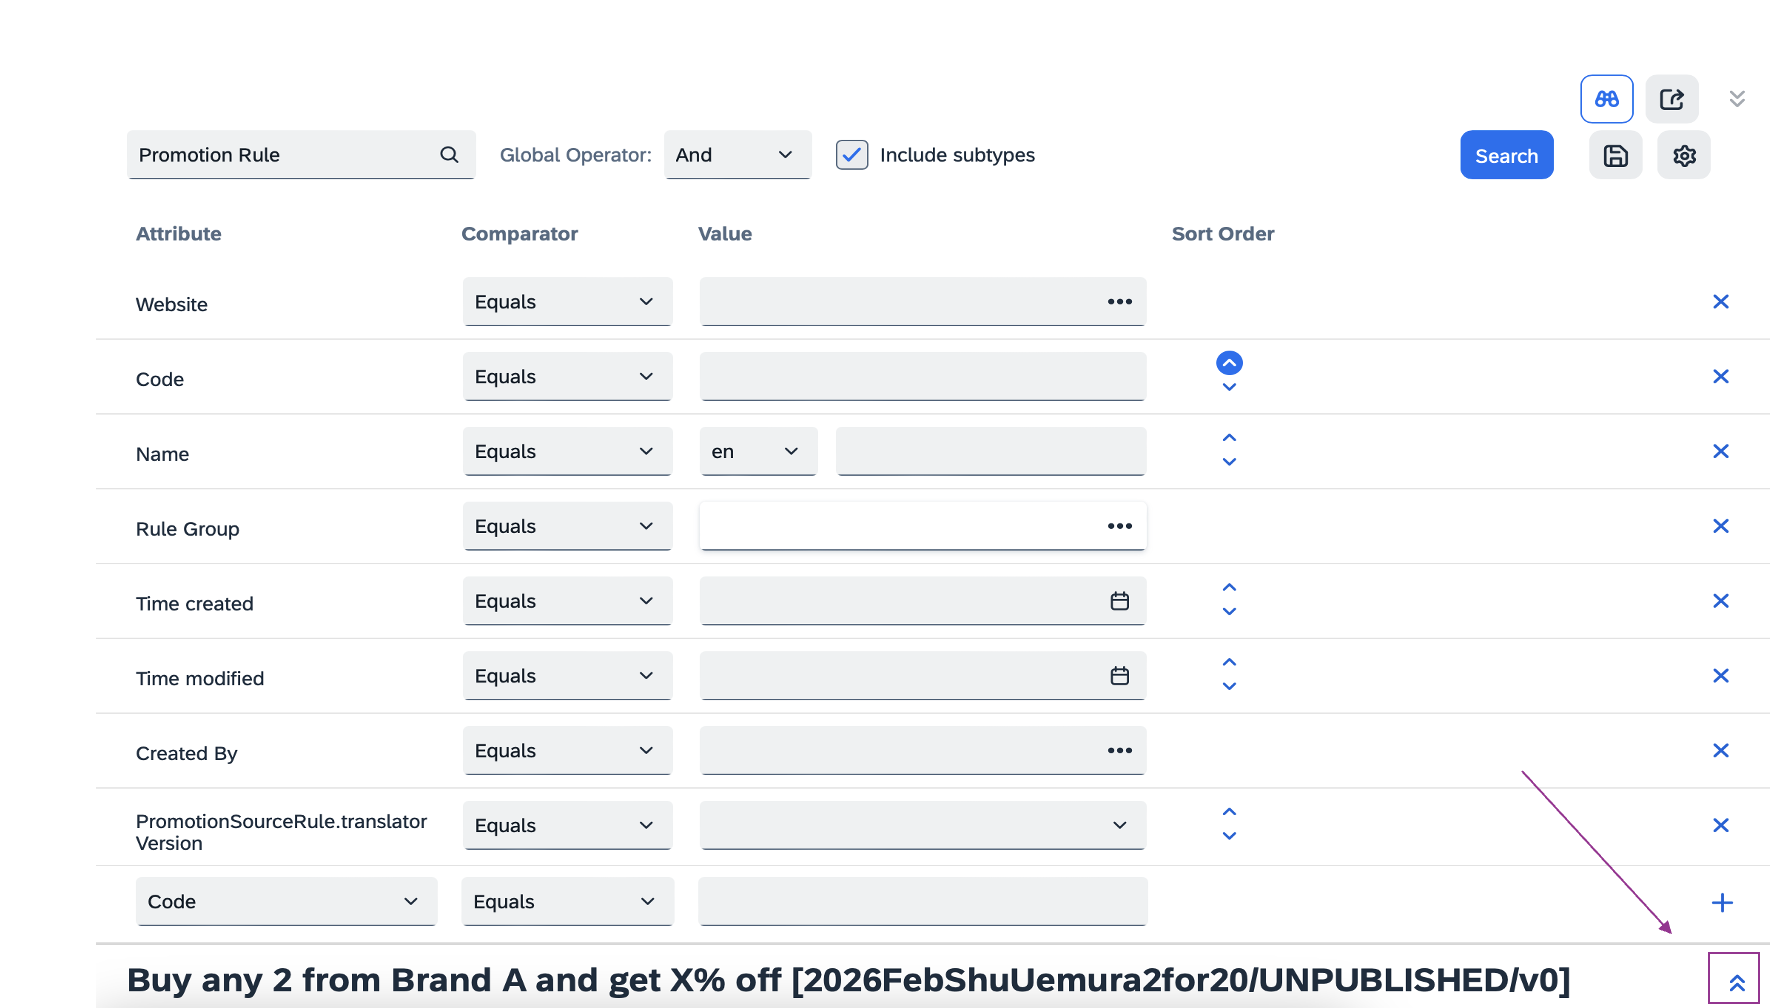The width and height of the screenshot is (1770, 1008).
Task: Remove the Website condition row
Action: (1720, 302)
